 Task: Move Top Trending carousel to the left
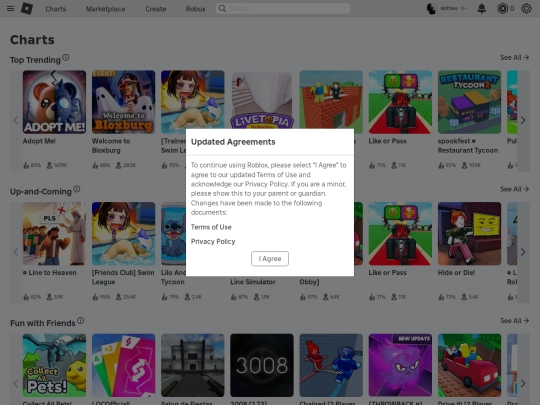16,120
